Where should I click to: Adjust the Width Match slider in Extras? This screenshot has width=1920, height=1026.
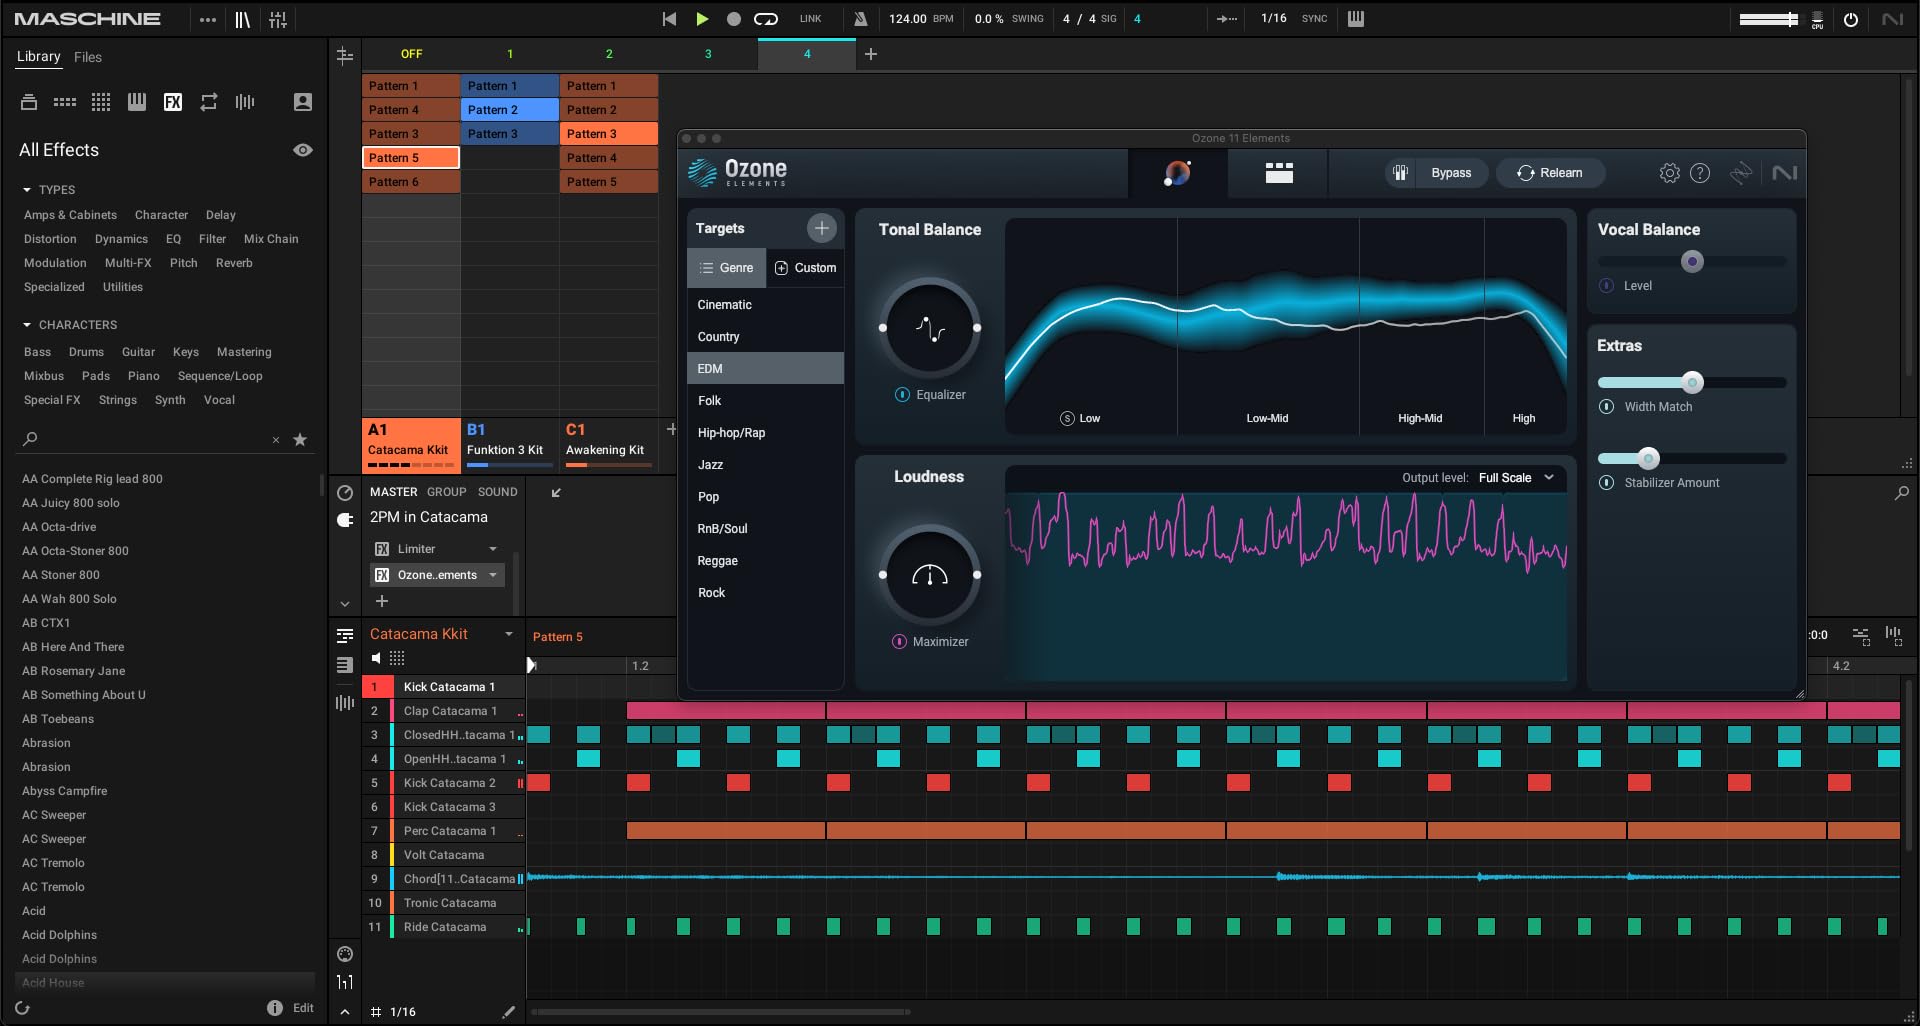click(x=1693, y=382)
